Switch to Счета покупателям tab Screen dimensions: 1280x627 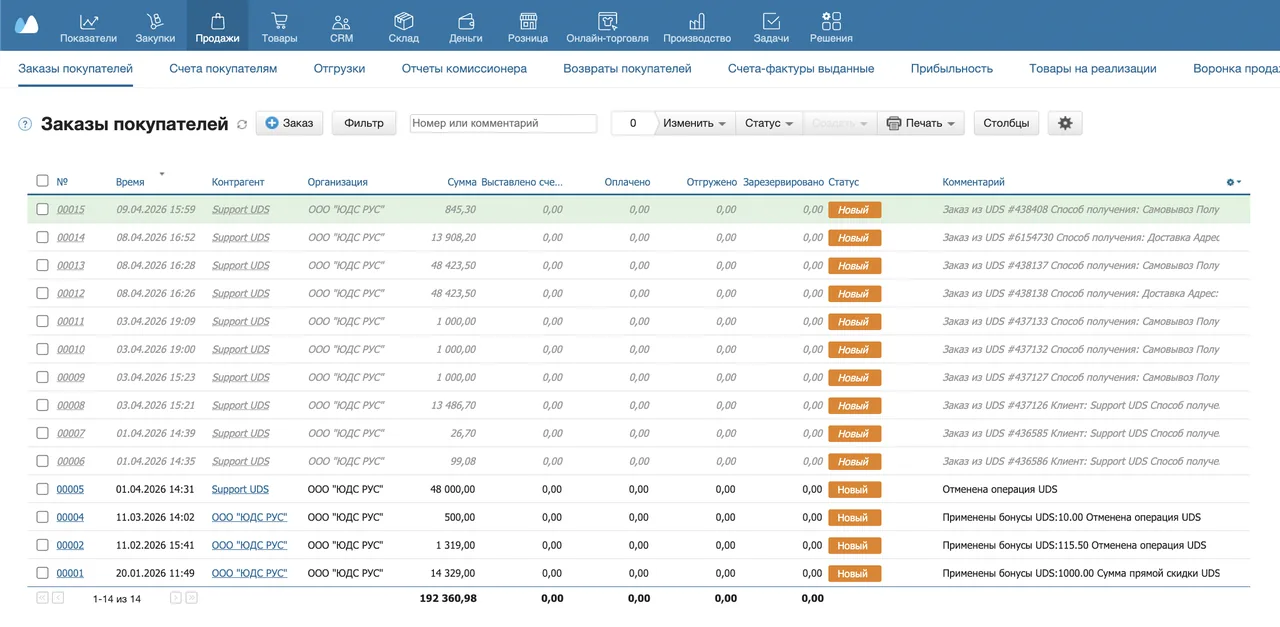[x=223, y=69]
